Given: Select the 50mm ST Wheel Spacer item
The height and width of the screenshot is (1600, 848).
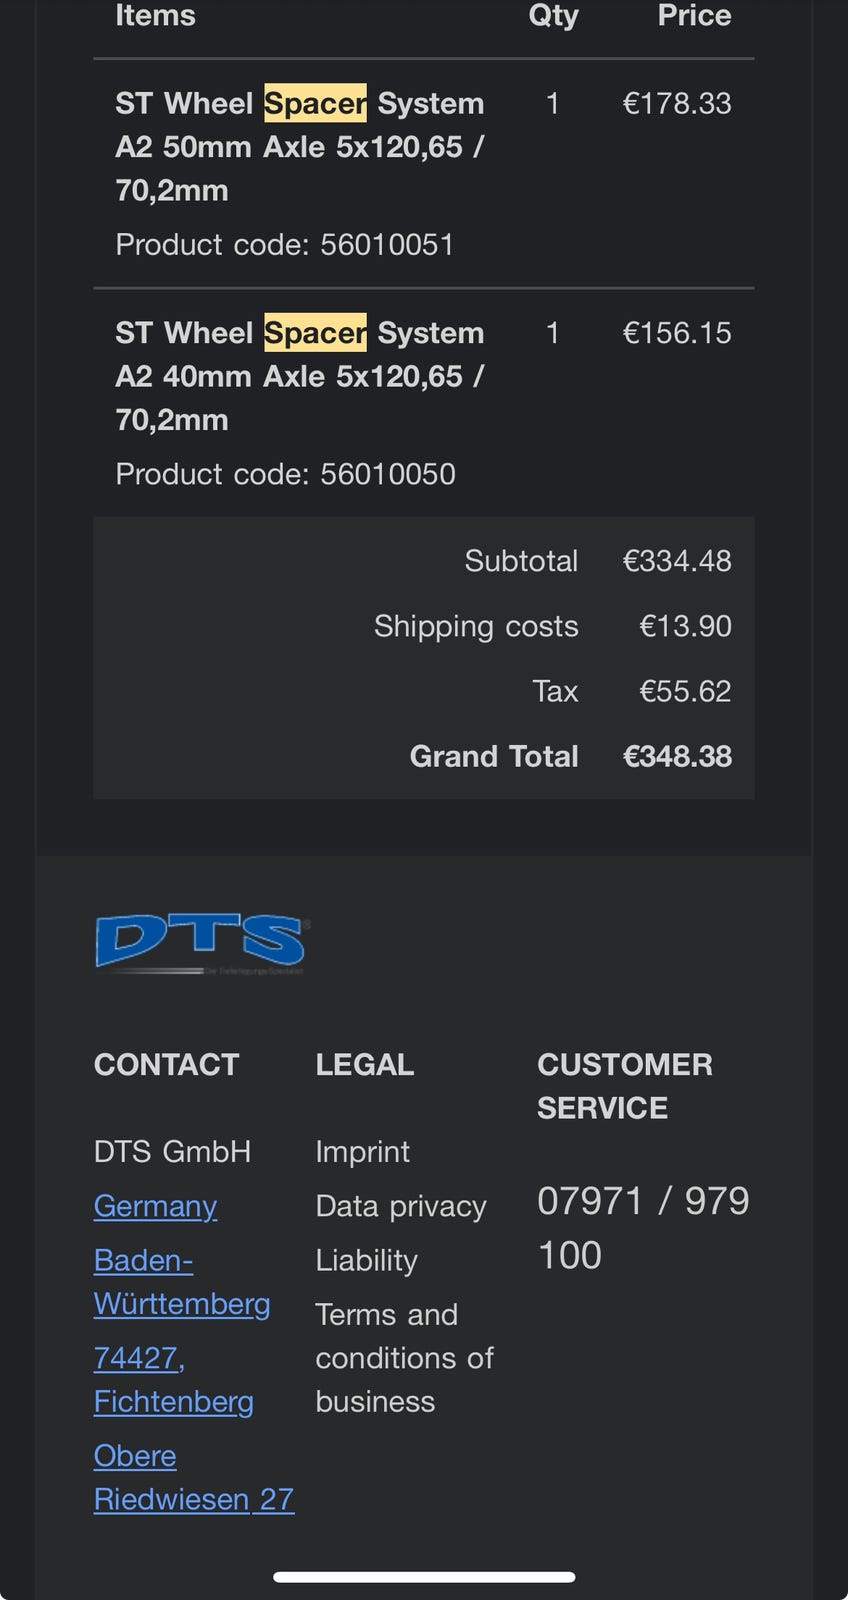Looking at the screenshot, I should tap(299, 147).
